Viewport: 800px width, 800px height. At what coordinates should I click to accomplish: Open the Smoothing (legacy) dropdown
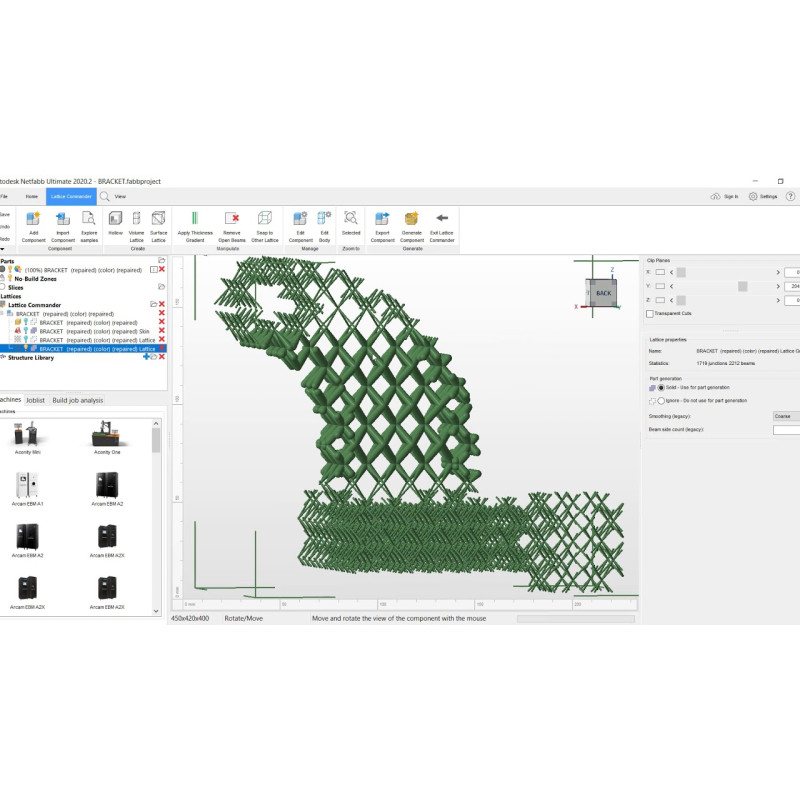(786, 416)
